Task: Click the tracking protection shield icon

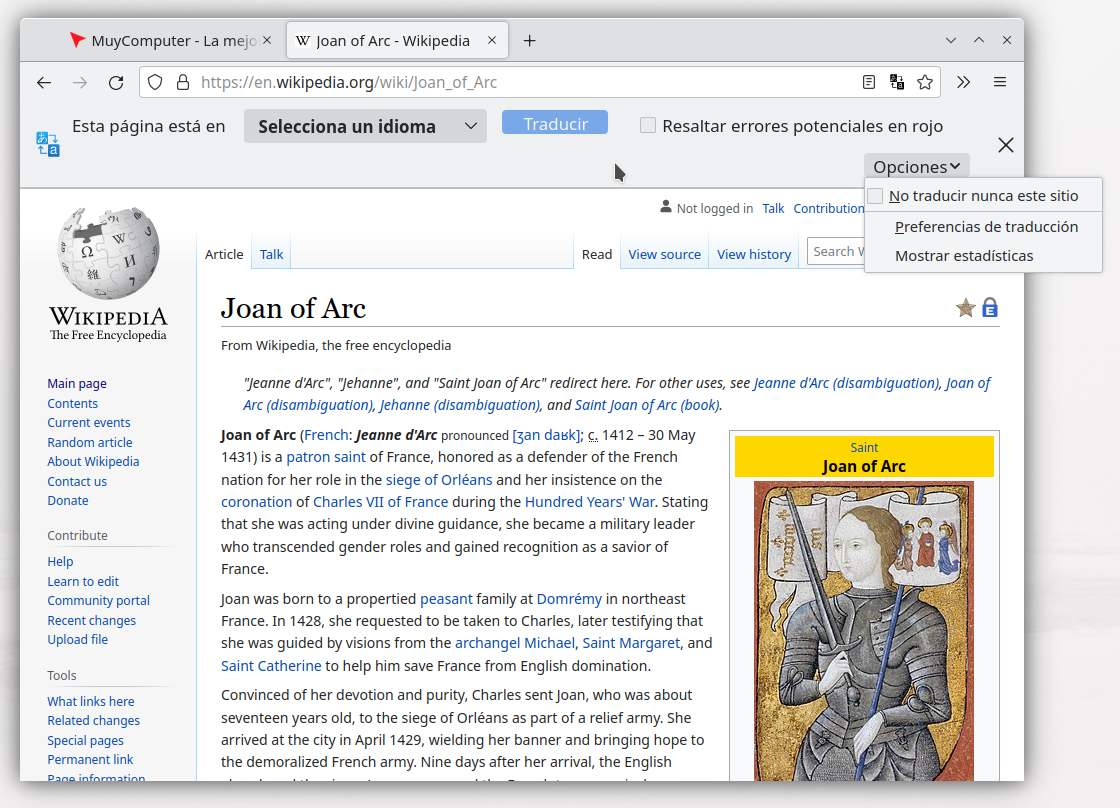Action: coord(155,83)
